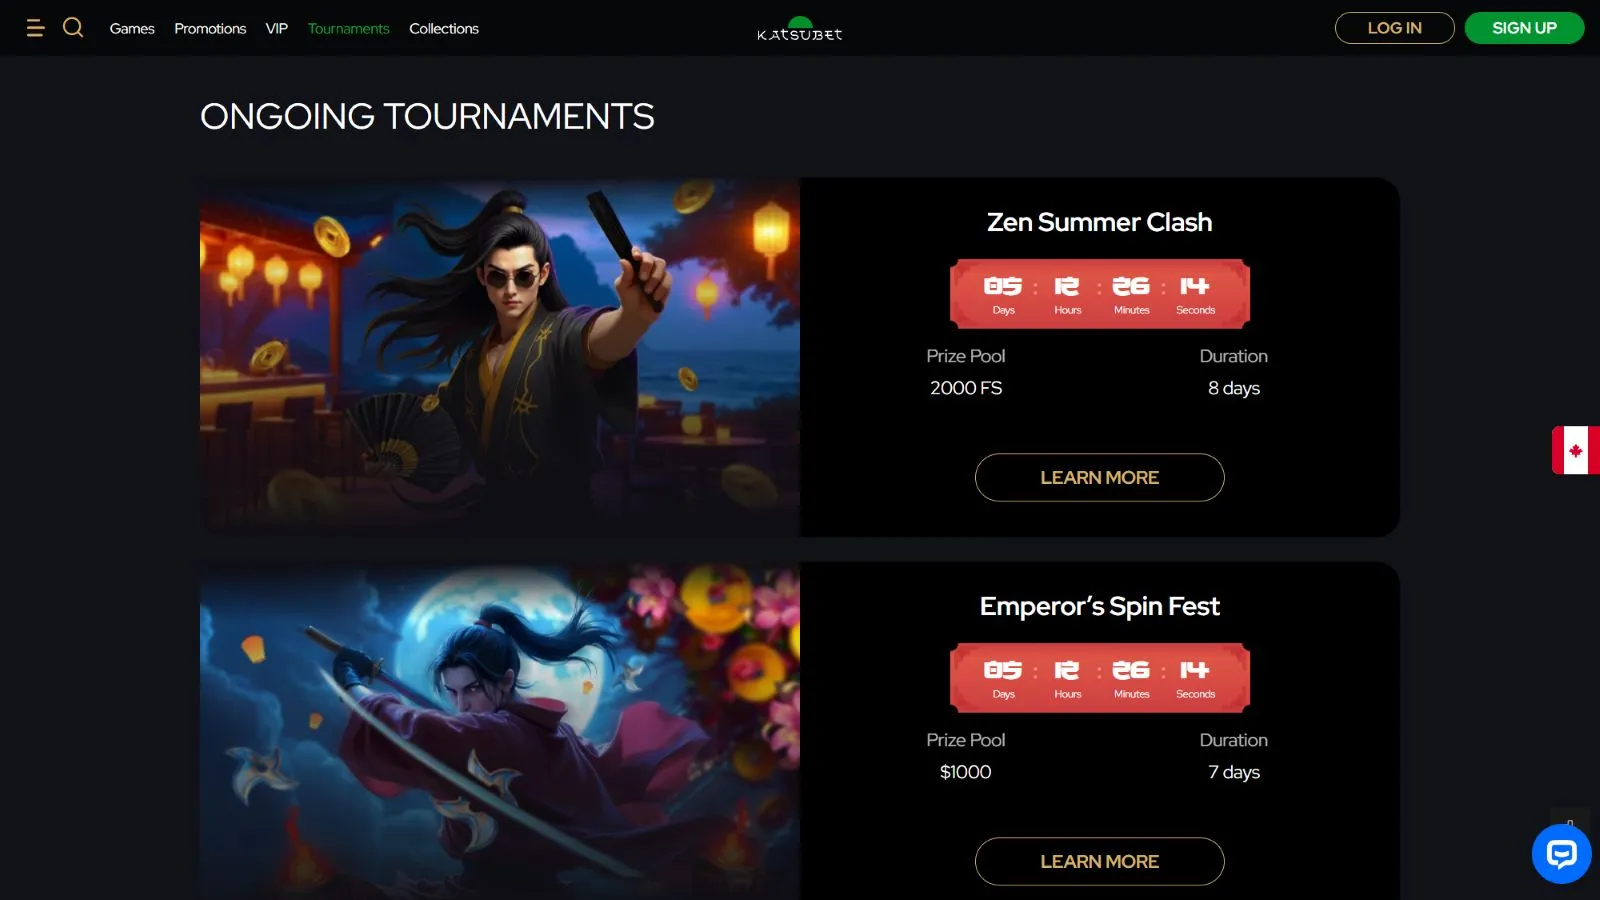
Task: Click the KatsuBet logo
Action: click(800, 29)
